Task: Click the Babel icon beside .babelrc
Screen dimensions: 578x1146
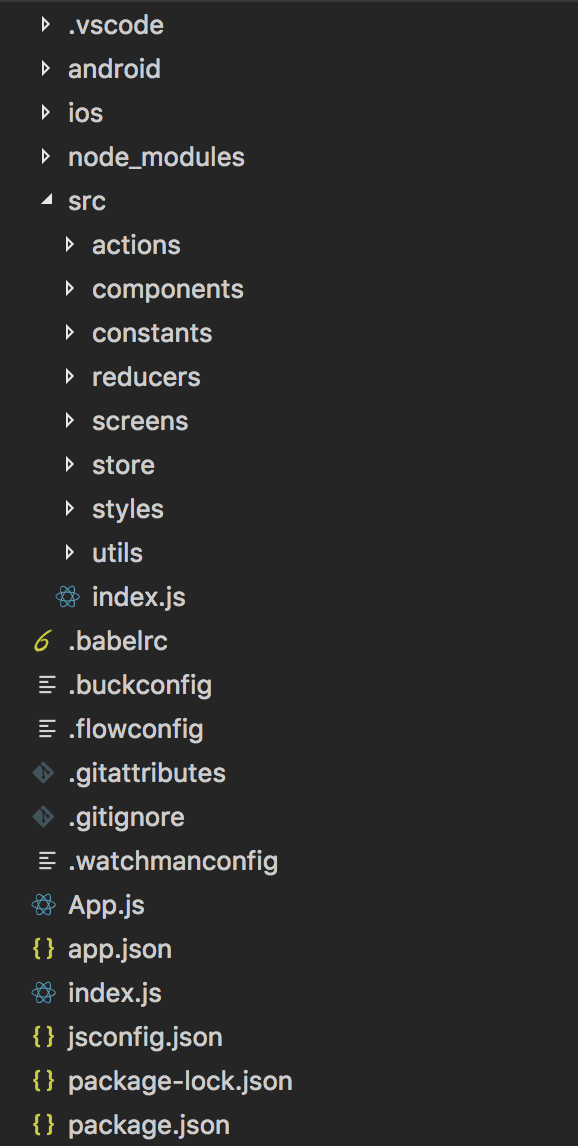Action: 43,640
